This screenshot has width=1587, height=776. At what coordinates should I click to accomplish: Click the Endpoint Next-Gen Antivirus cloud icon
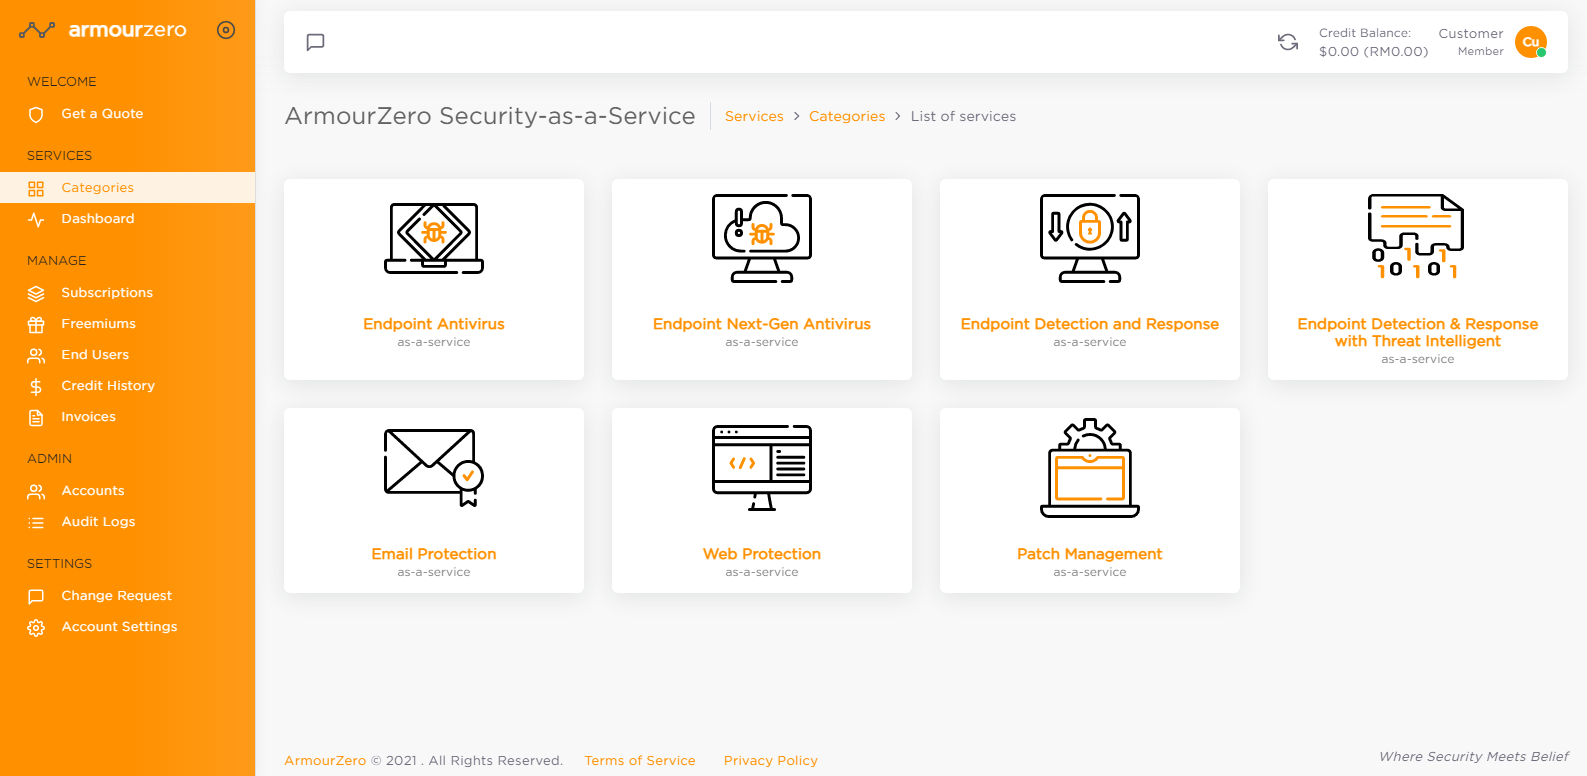pos(762,238)
